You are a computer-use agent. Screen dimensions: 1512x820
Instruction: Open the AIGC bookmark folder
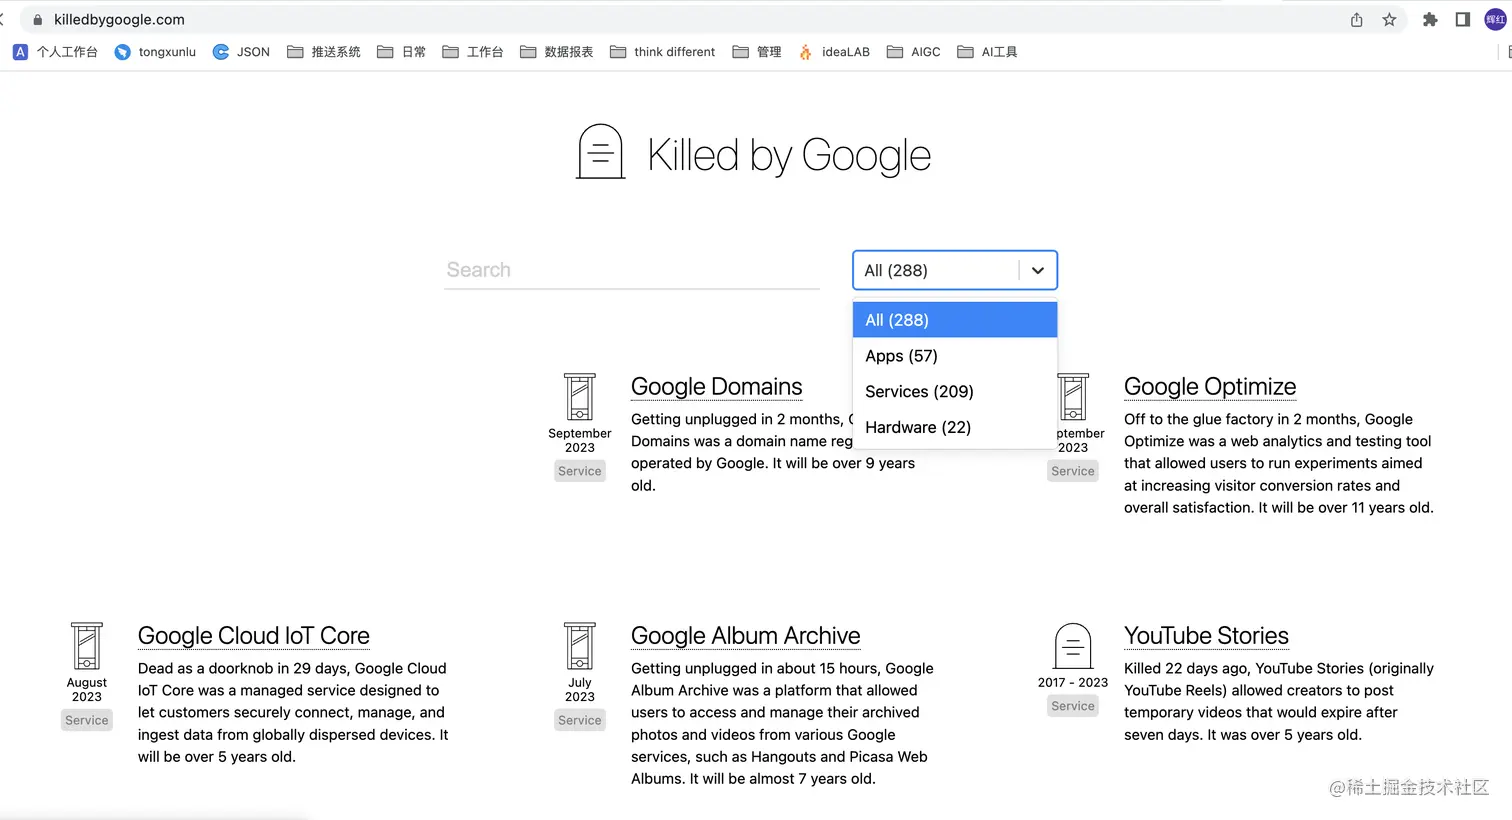(913, 52)
